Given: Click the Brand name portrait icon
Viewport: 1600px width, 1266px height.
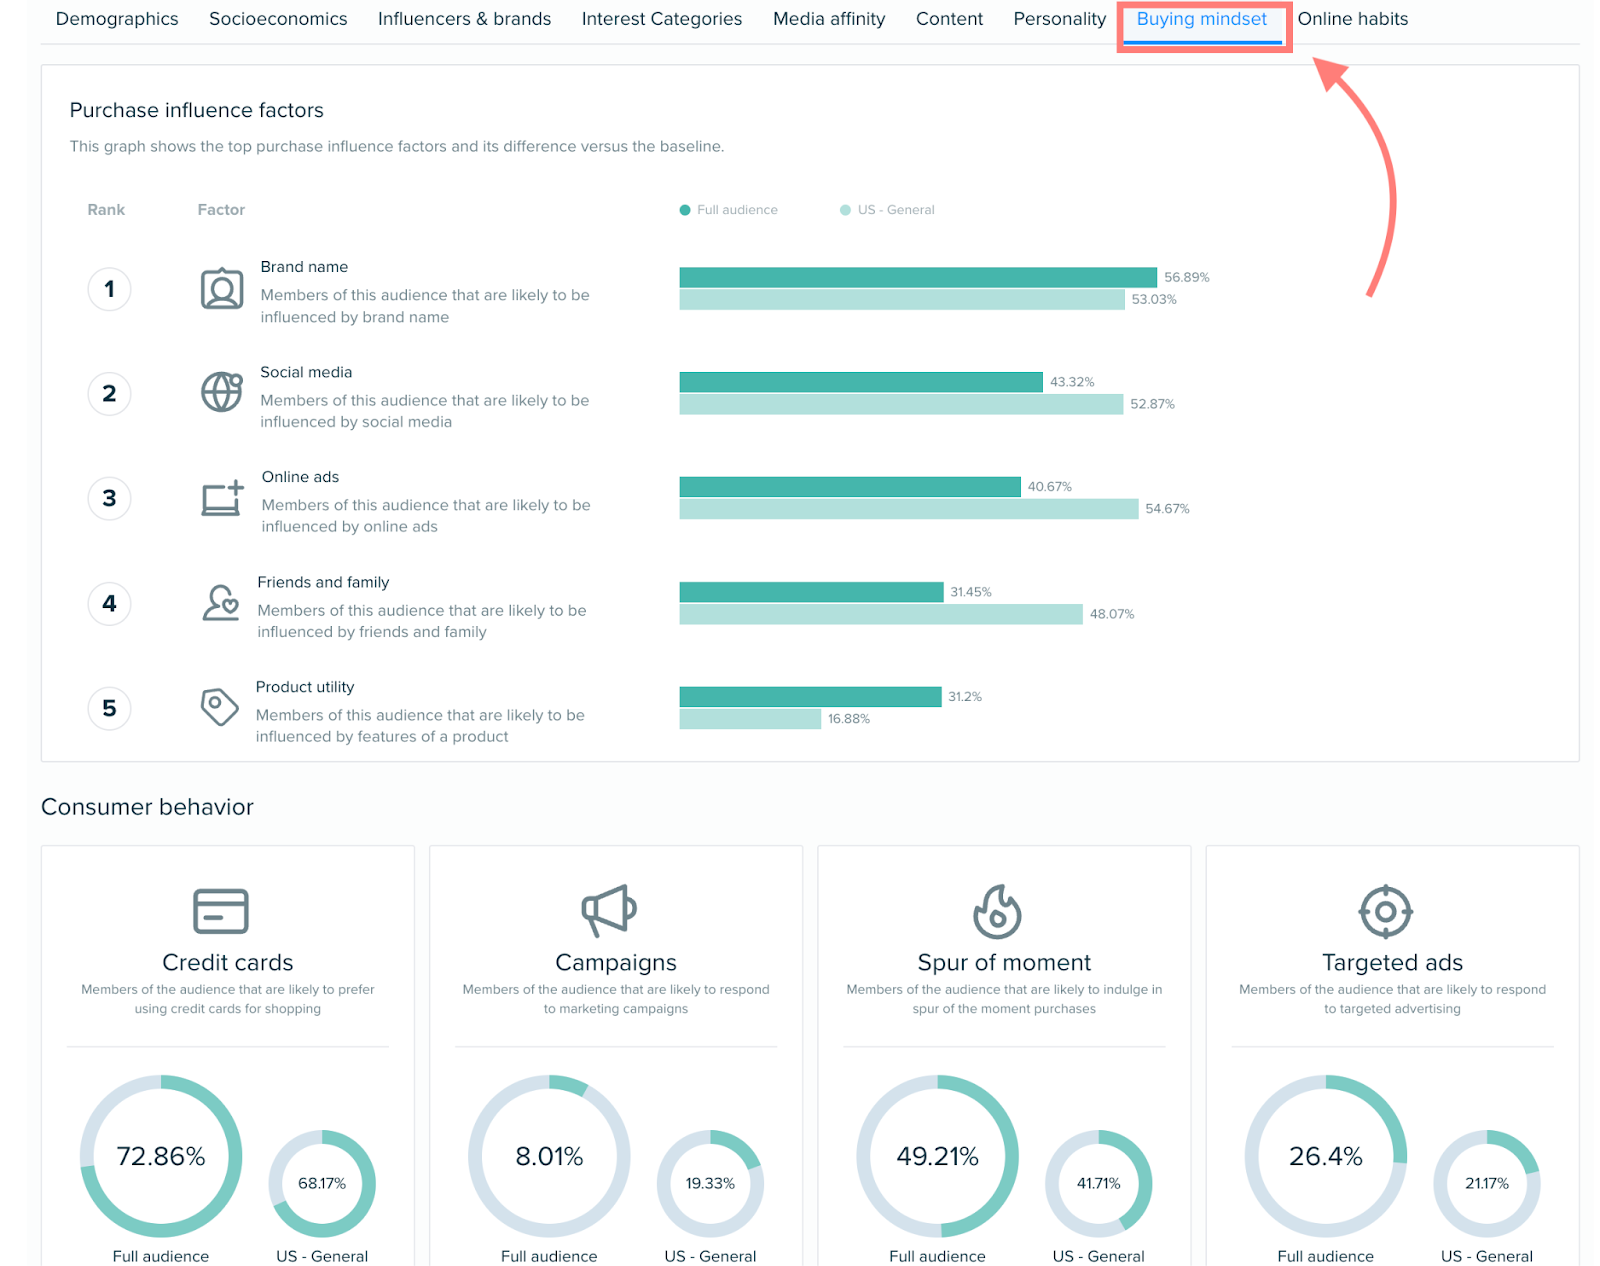Looking at the screenshot, I should tap(221, 289).
